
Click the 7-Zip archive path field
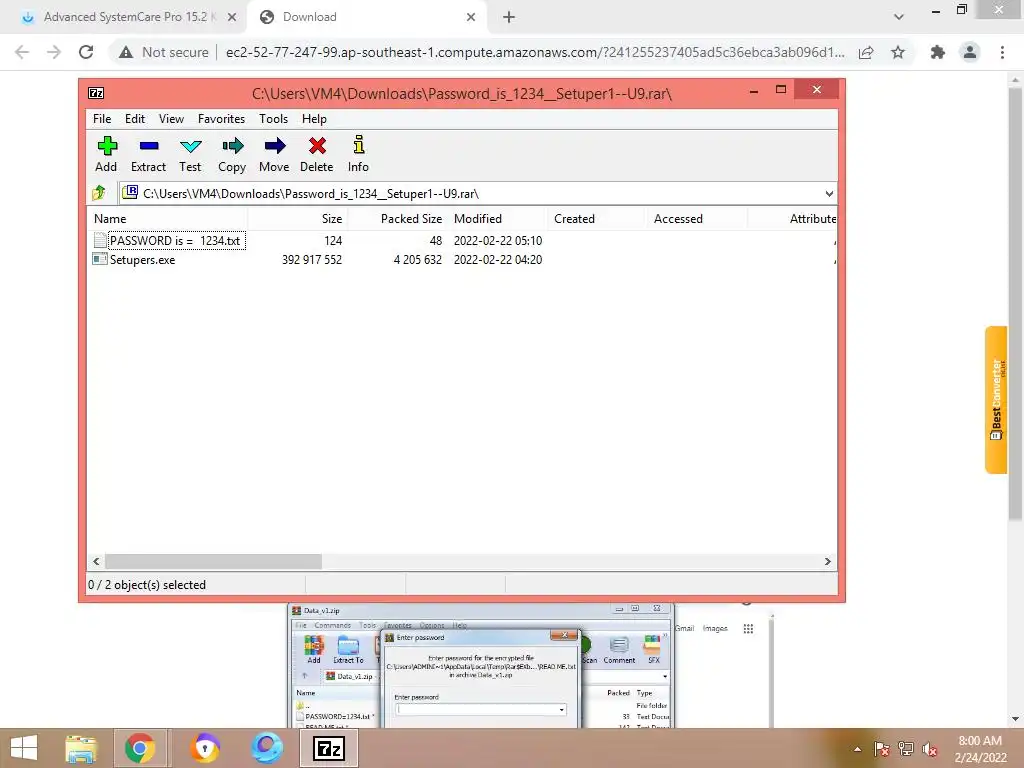pos(477,193)
